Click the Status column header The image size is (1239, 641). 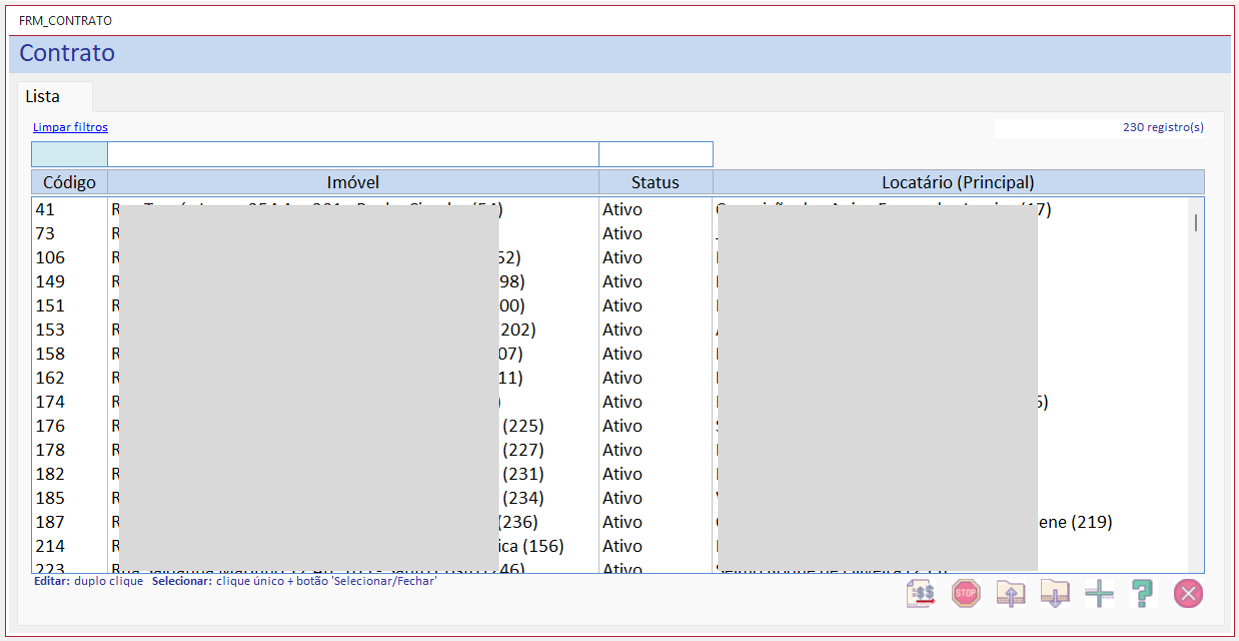tap(656, 182)
